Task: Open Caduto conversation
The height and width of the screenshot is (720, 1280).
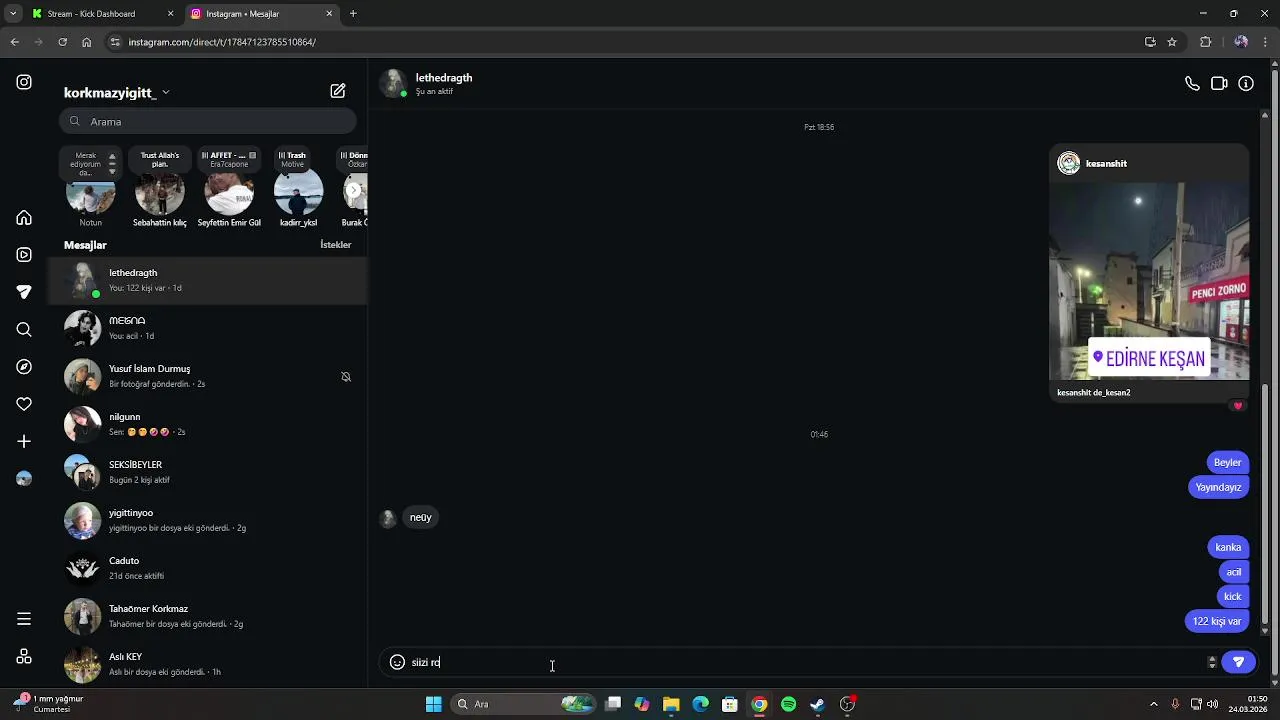Action: [208, 568]
